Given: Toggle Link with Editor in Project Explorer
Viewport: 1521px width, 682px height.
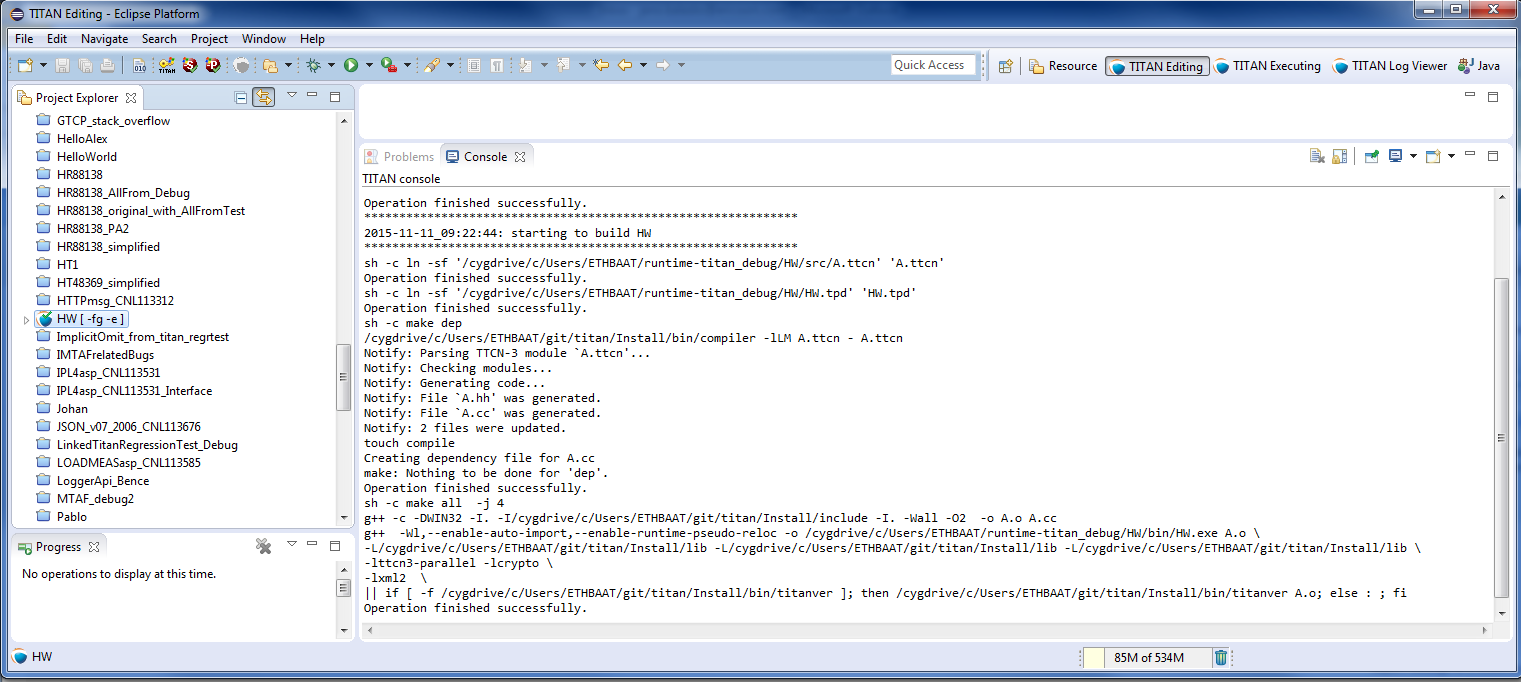Looking at the screenshot, I should [264, 97].
